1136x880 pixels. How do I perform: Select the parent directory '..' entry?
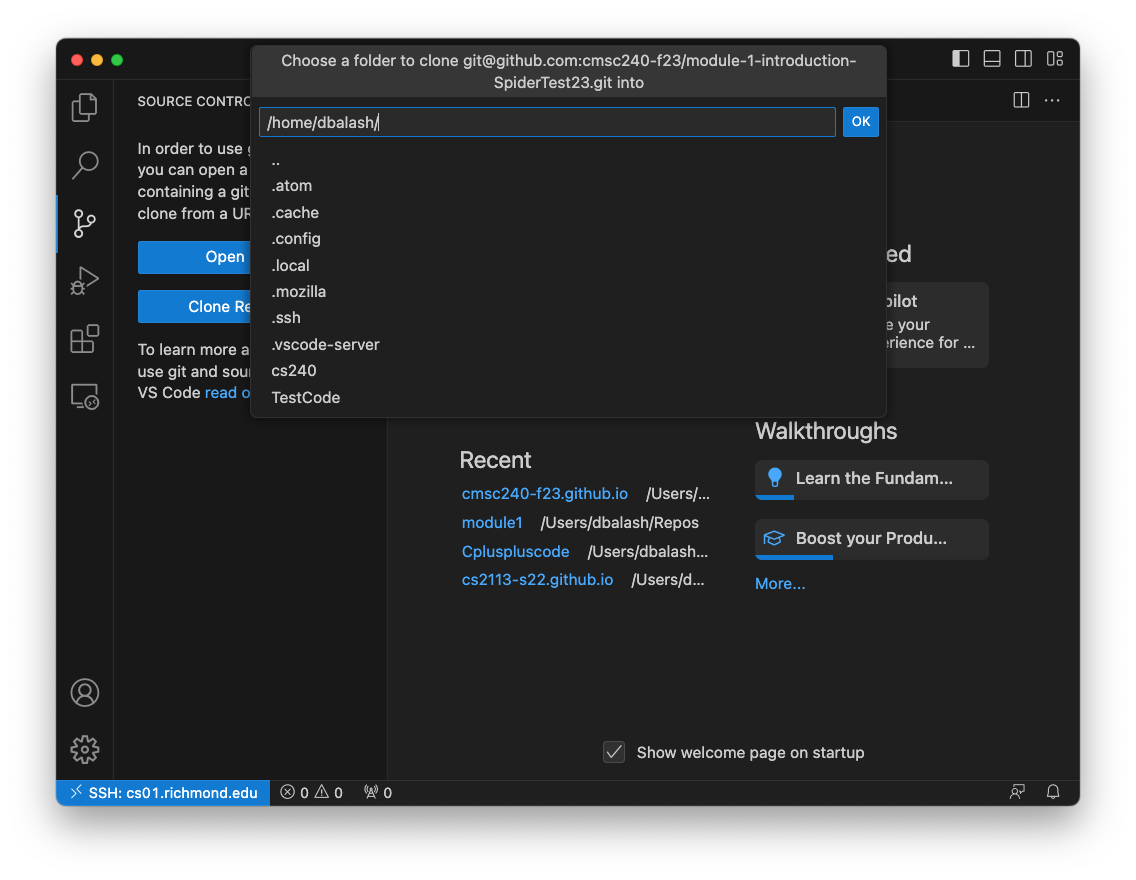(568, 160)
